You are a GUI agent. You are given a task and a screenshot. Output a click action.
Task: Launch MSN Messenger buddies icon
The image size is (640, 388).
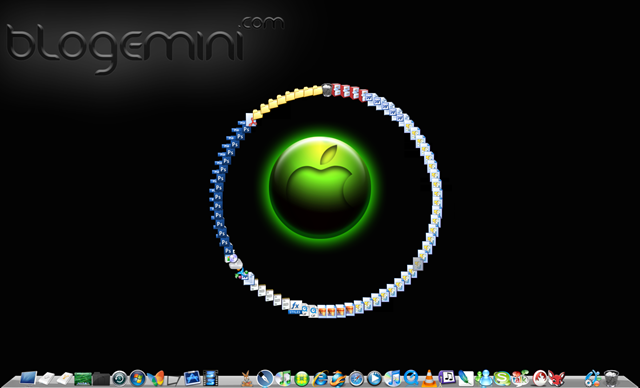[484, 378]
